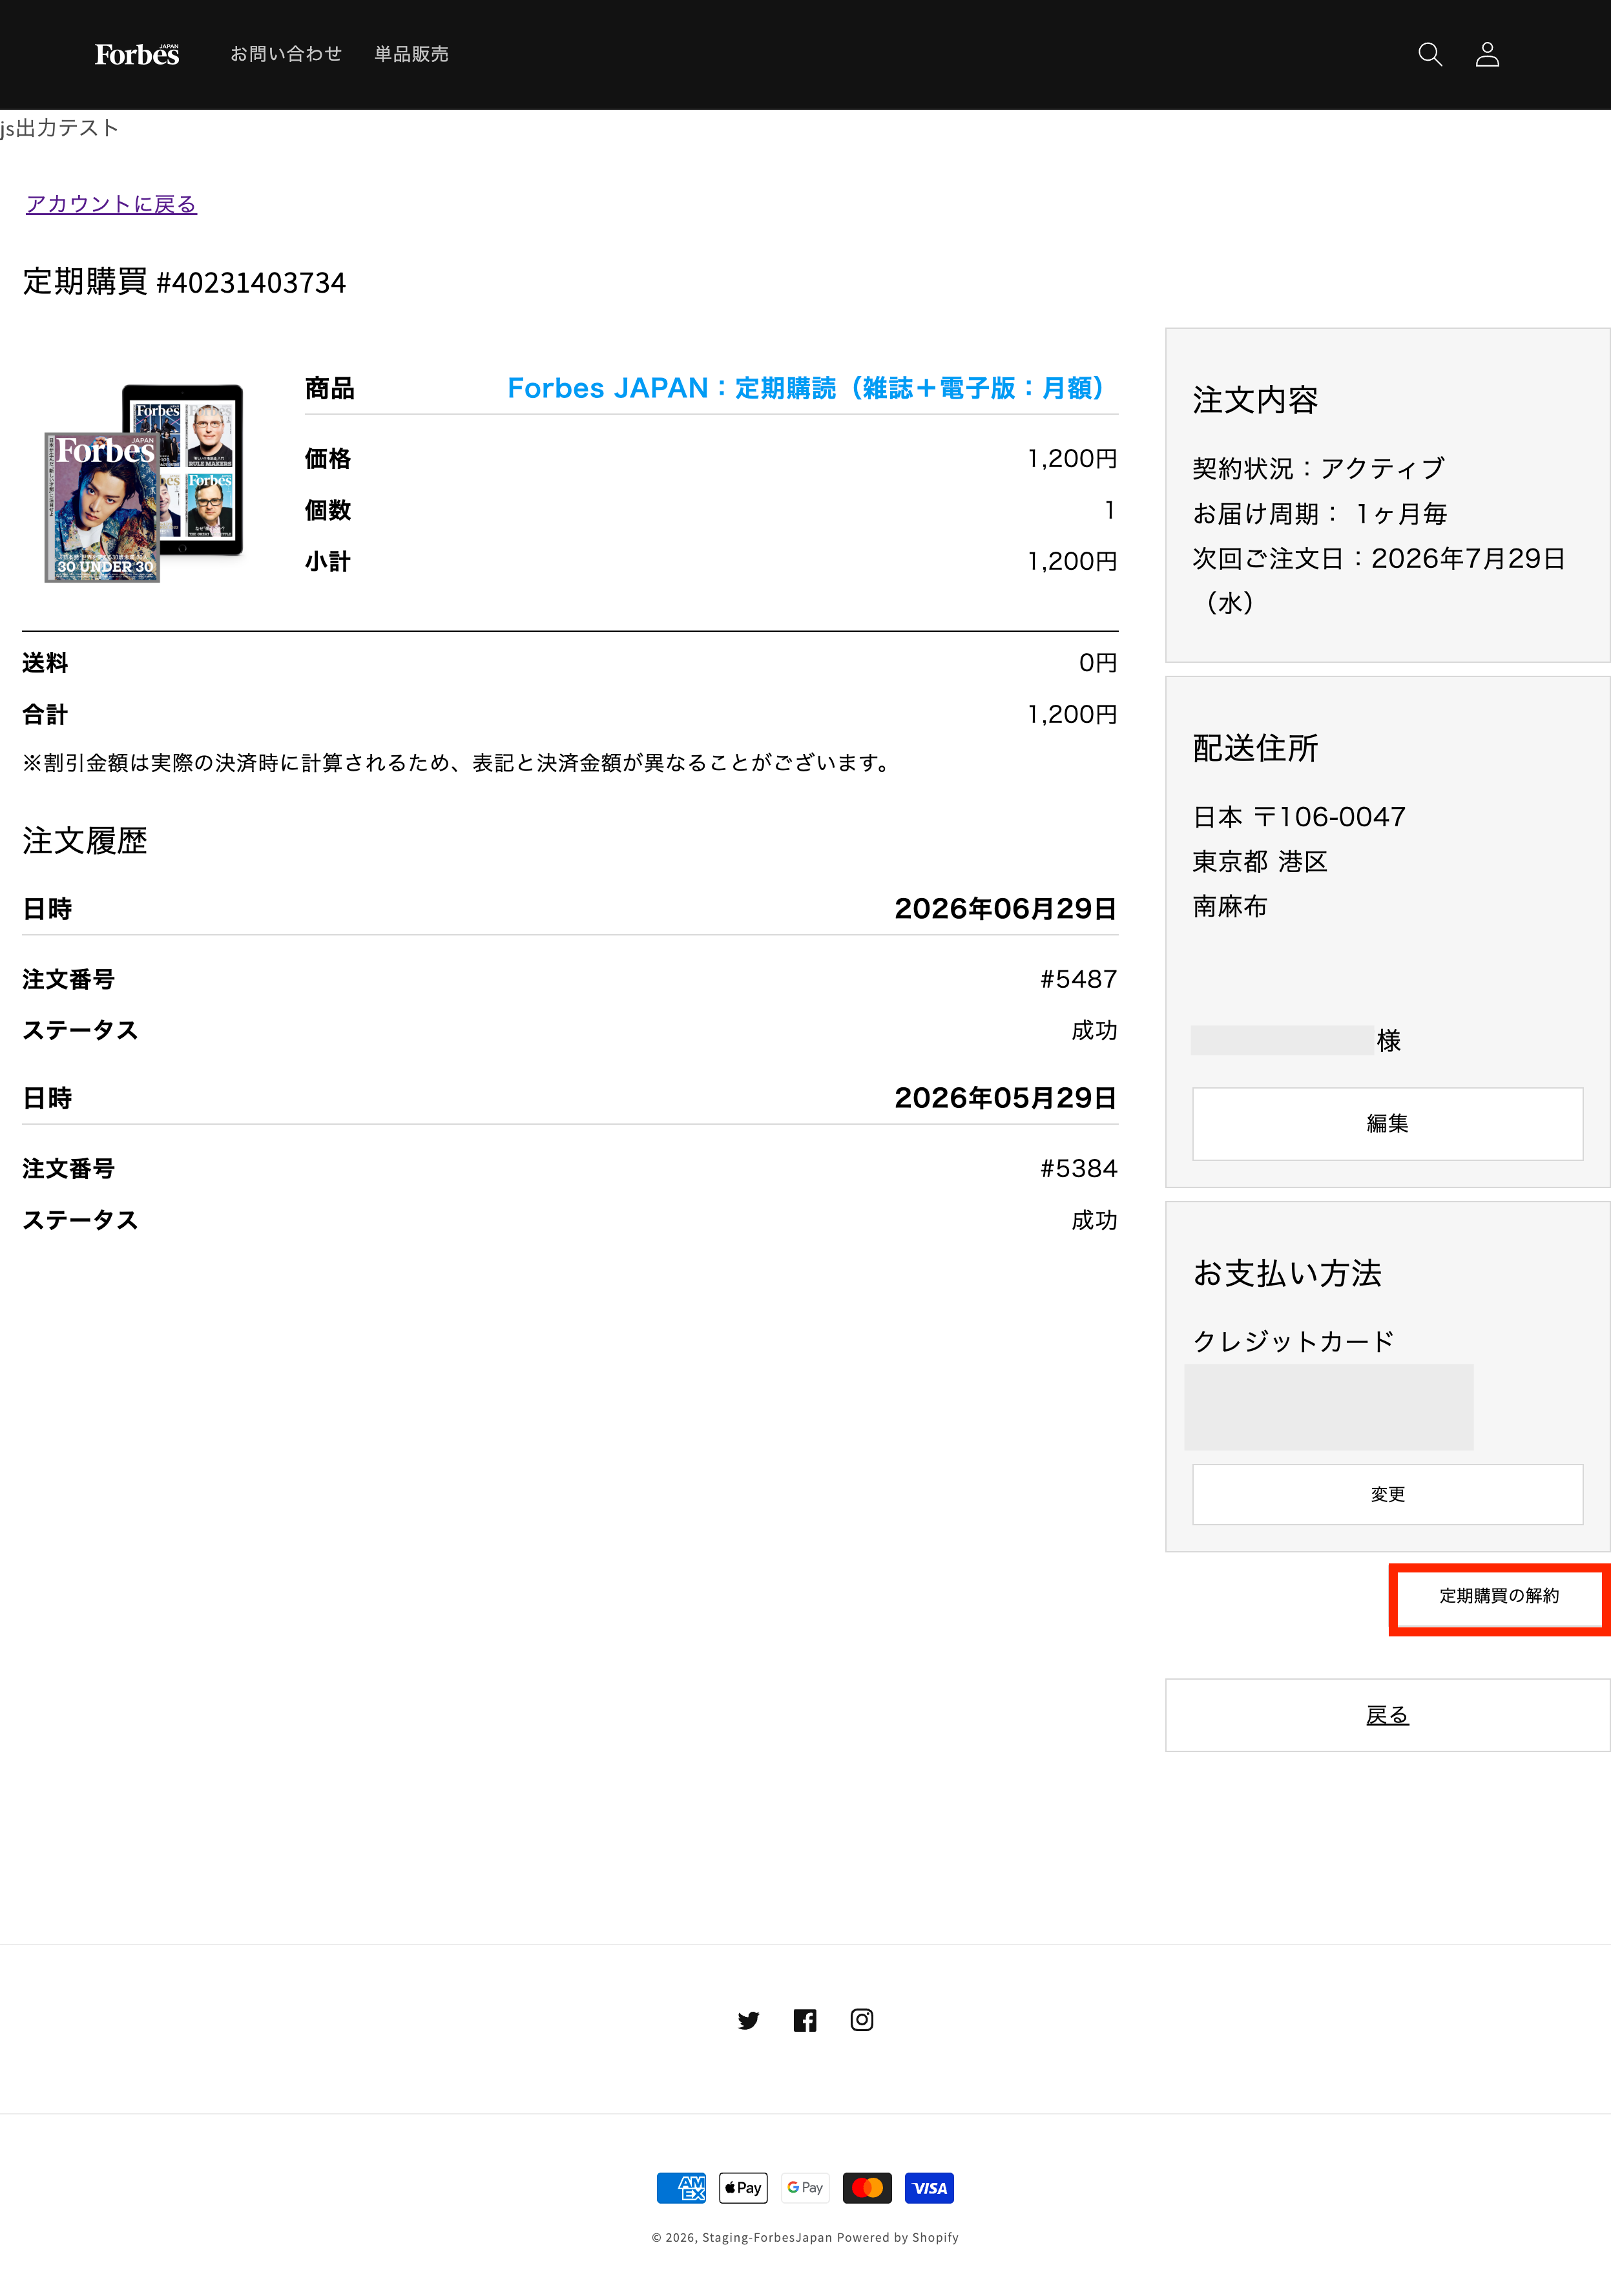The width and height of the screenshot is (1611, 2296).
Task: Click the 割引金額 disclaimer note
Action: tap(458, 763)
